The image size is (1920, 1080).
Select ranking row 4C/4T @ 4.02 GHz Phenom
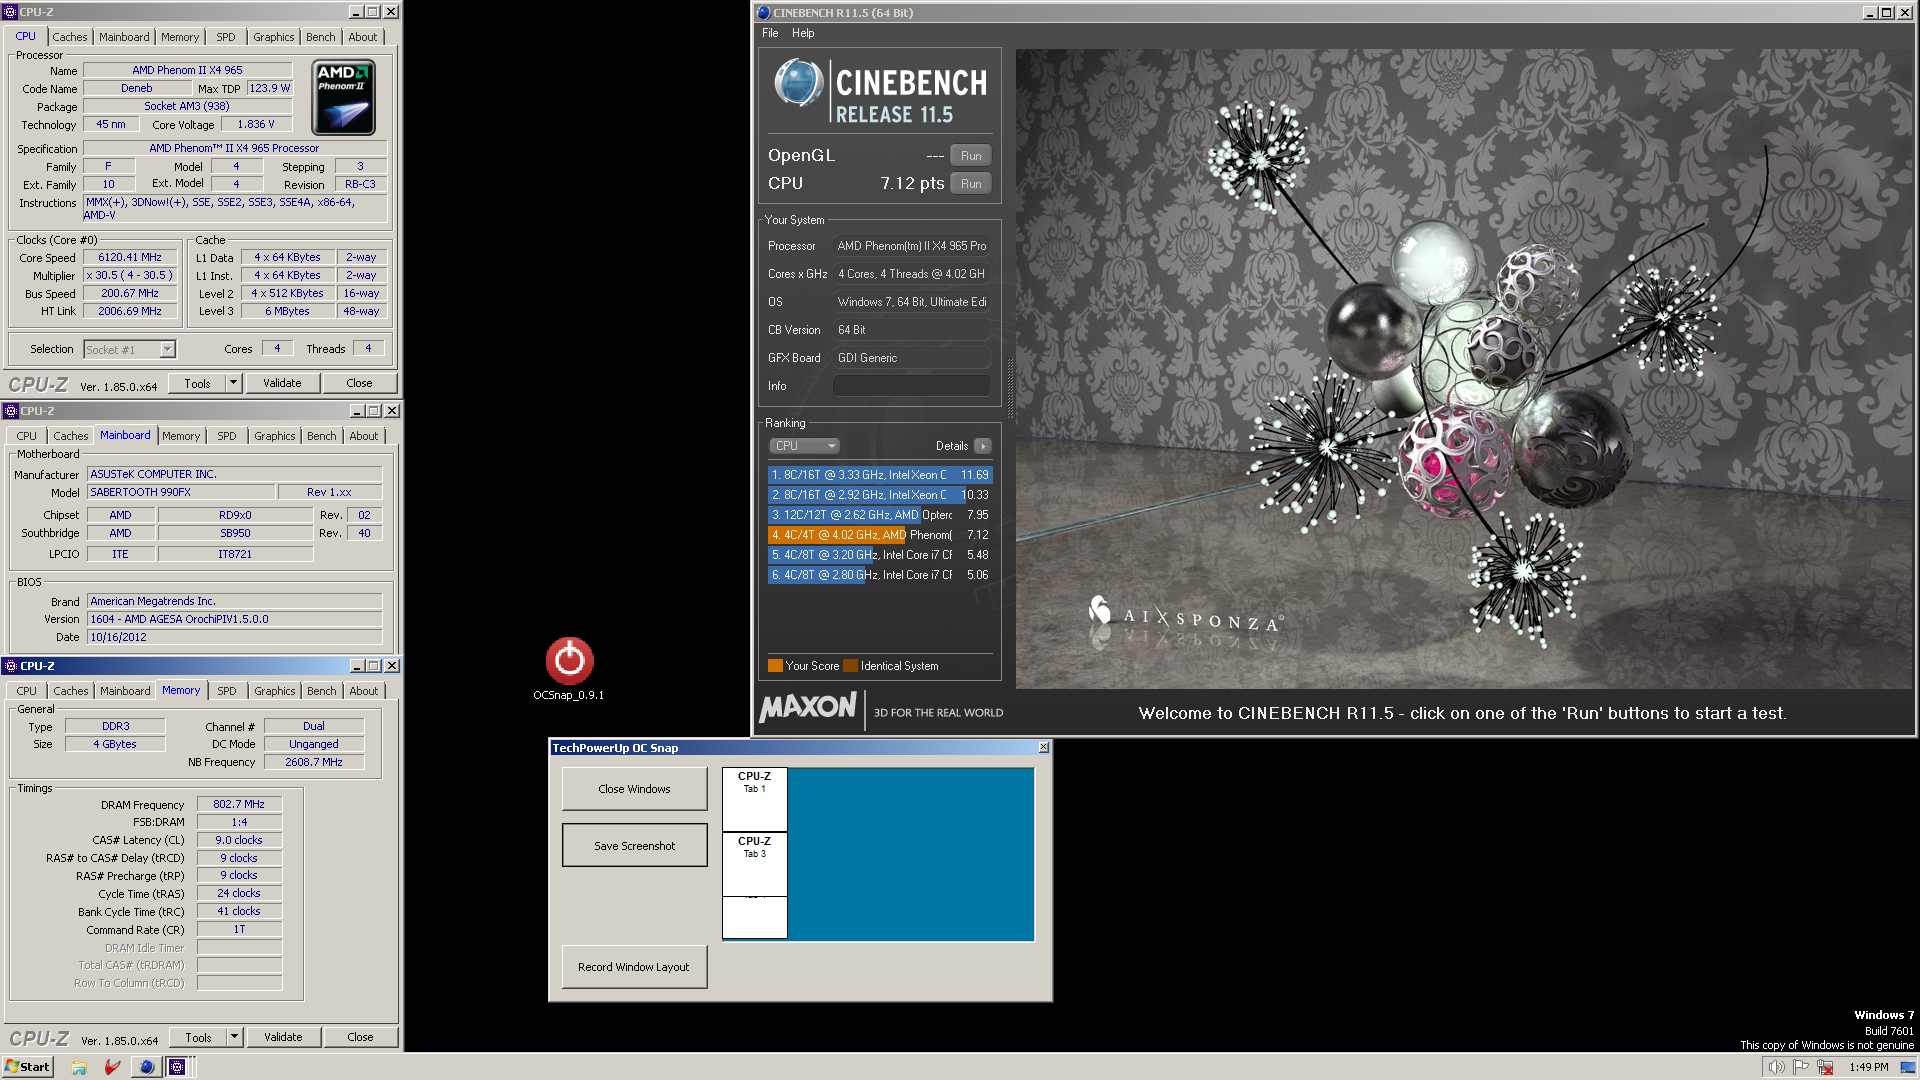pyautogui.click(x=880, y=535)
